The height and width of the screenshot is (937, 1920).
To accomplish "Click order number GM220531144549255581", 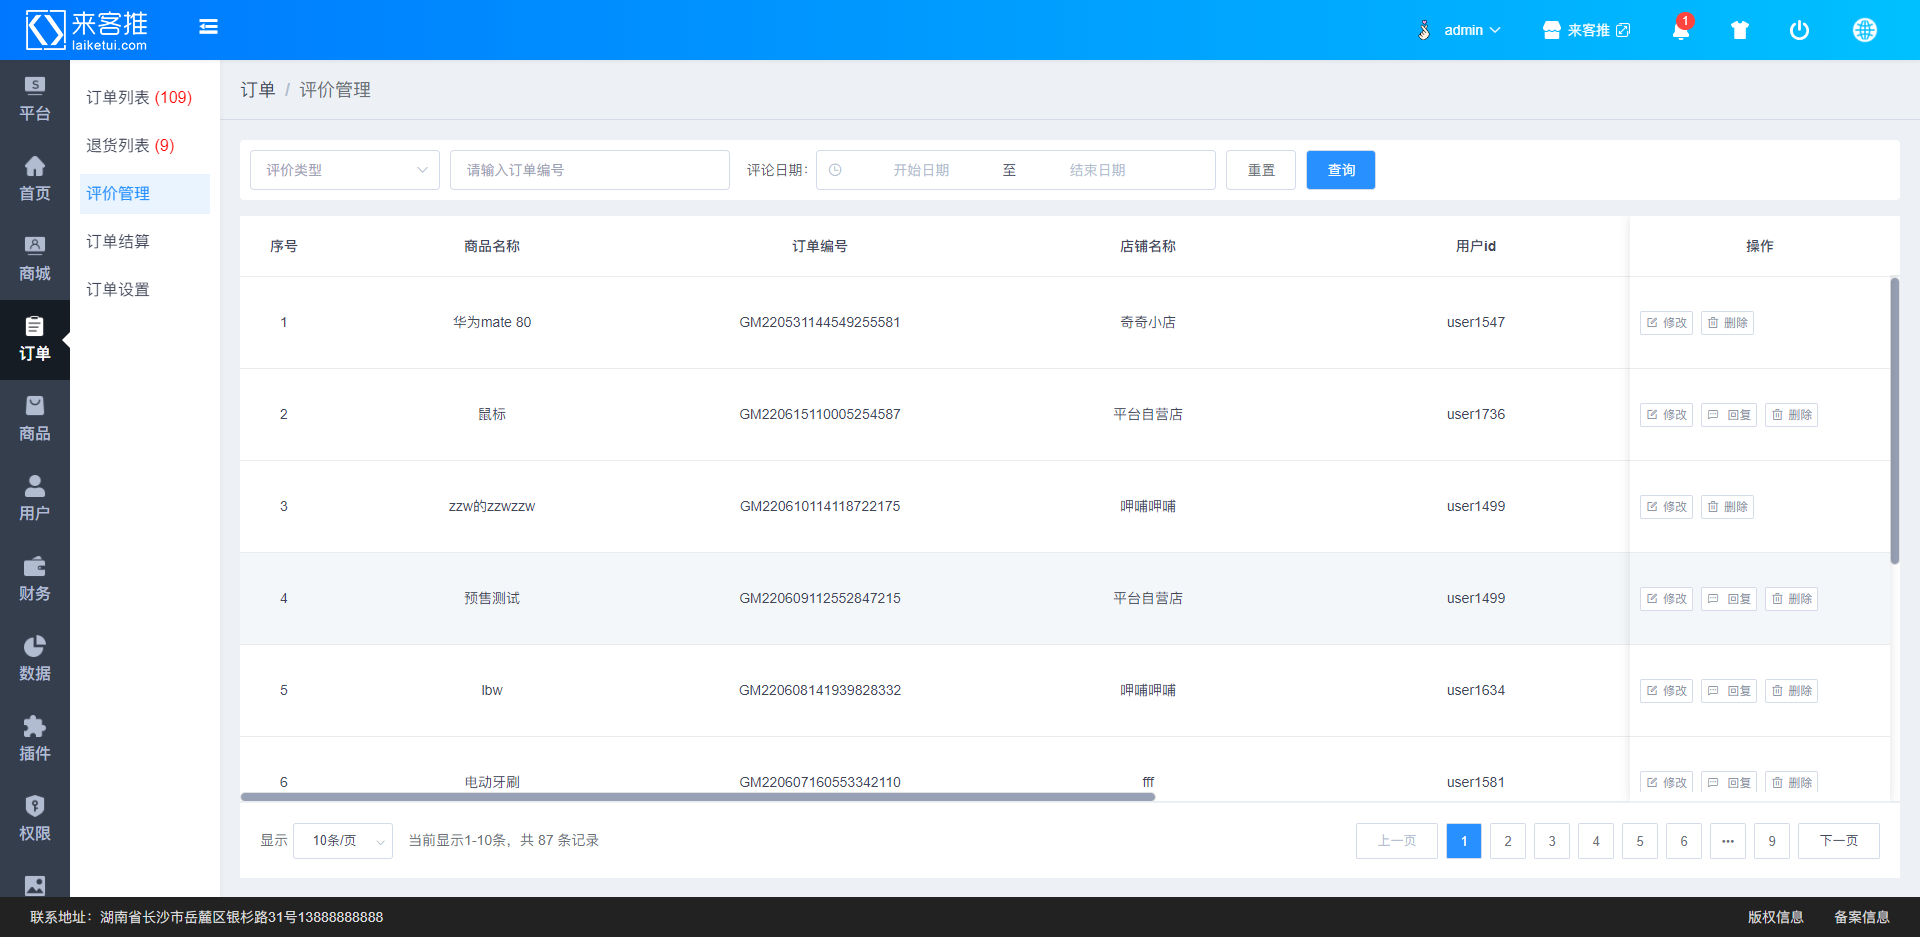I will [820, 322].
